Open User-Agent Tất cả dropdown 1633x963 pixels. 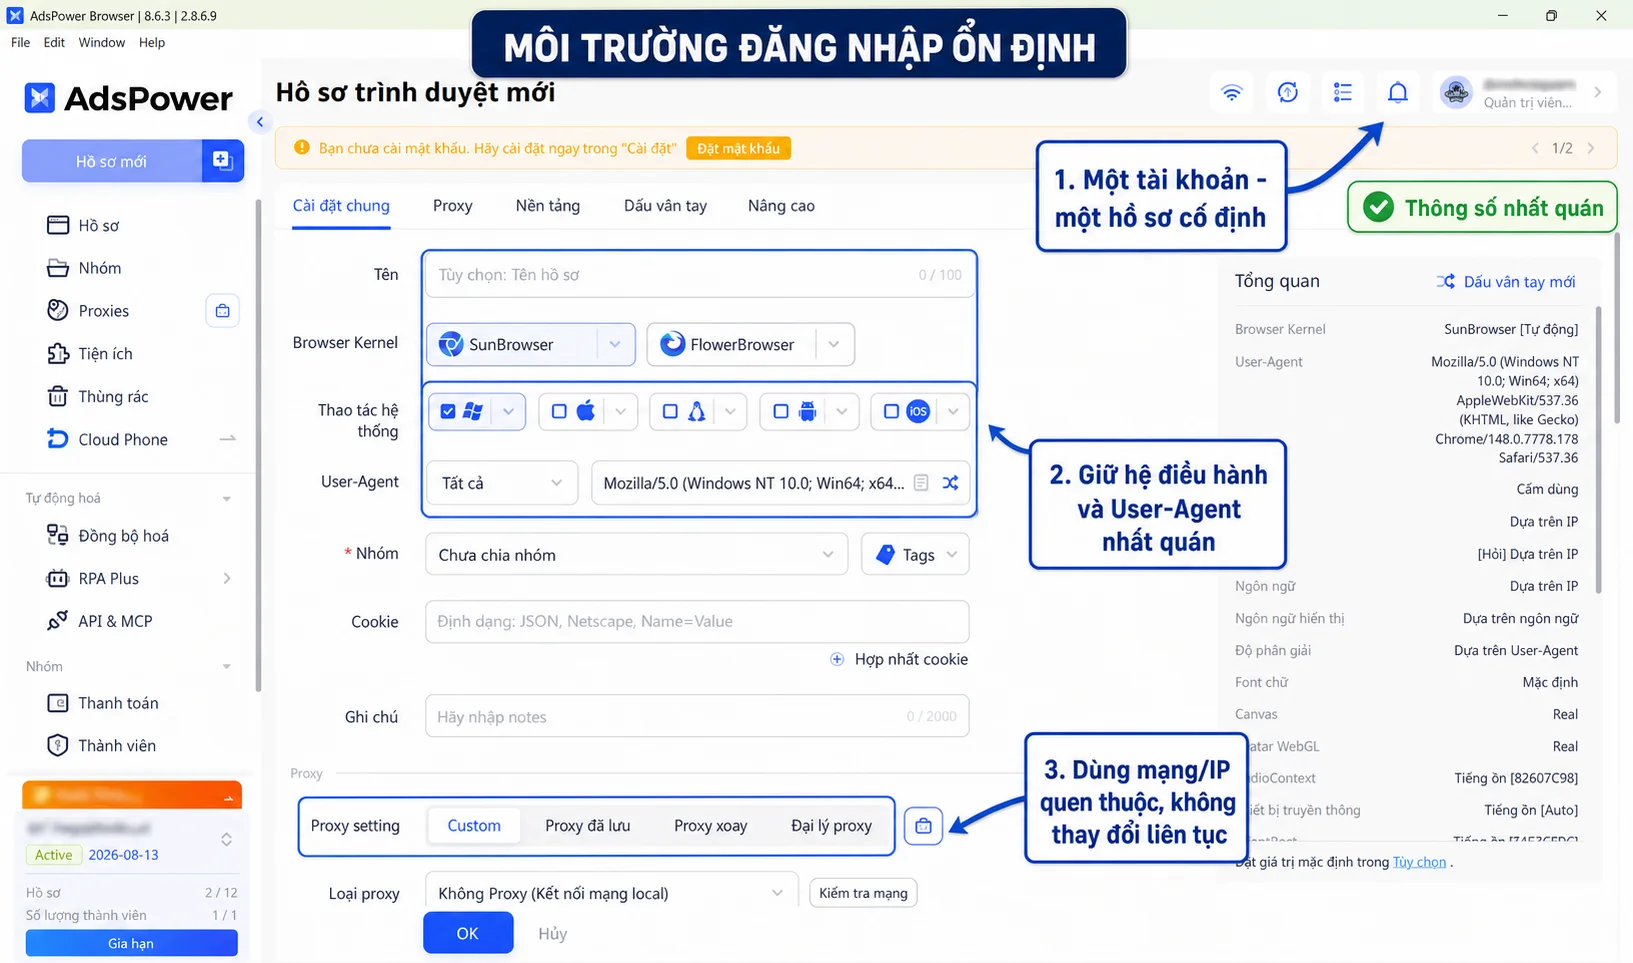pos(502,483)
